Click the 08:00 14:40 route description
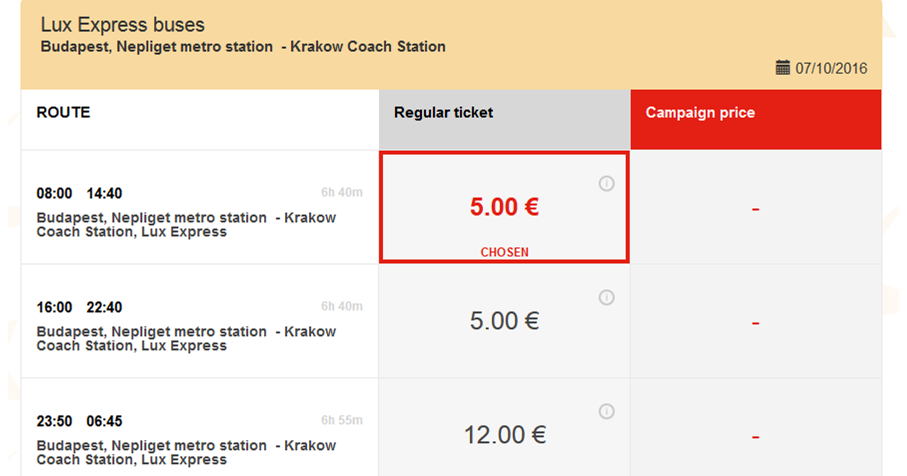 (186, 225)
